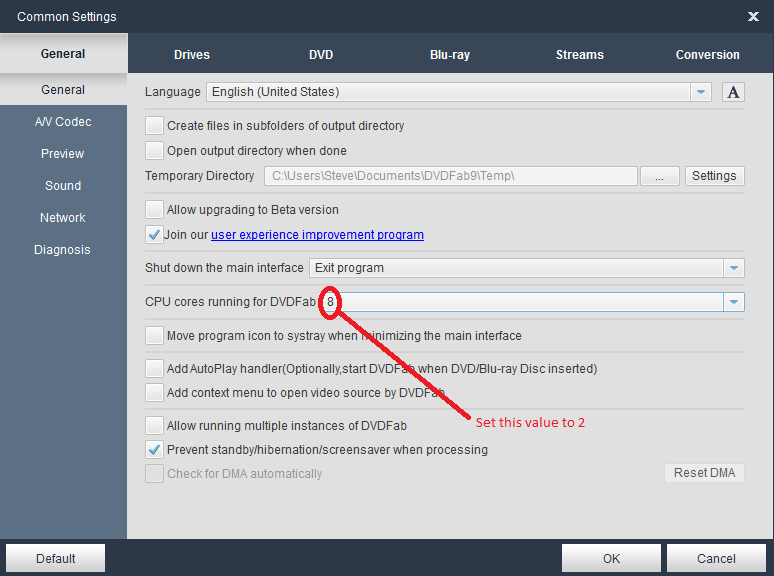This screenshot has height=576, width=774.
Task: Open Sound sidebar section
Action: tap(63, 186)
